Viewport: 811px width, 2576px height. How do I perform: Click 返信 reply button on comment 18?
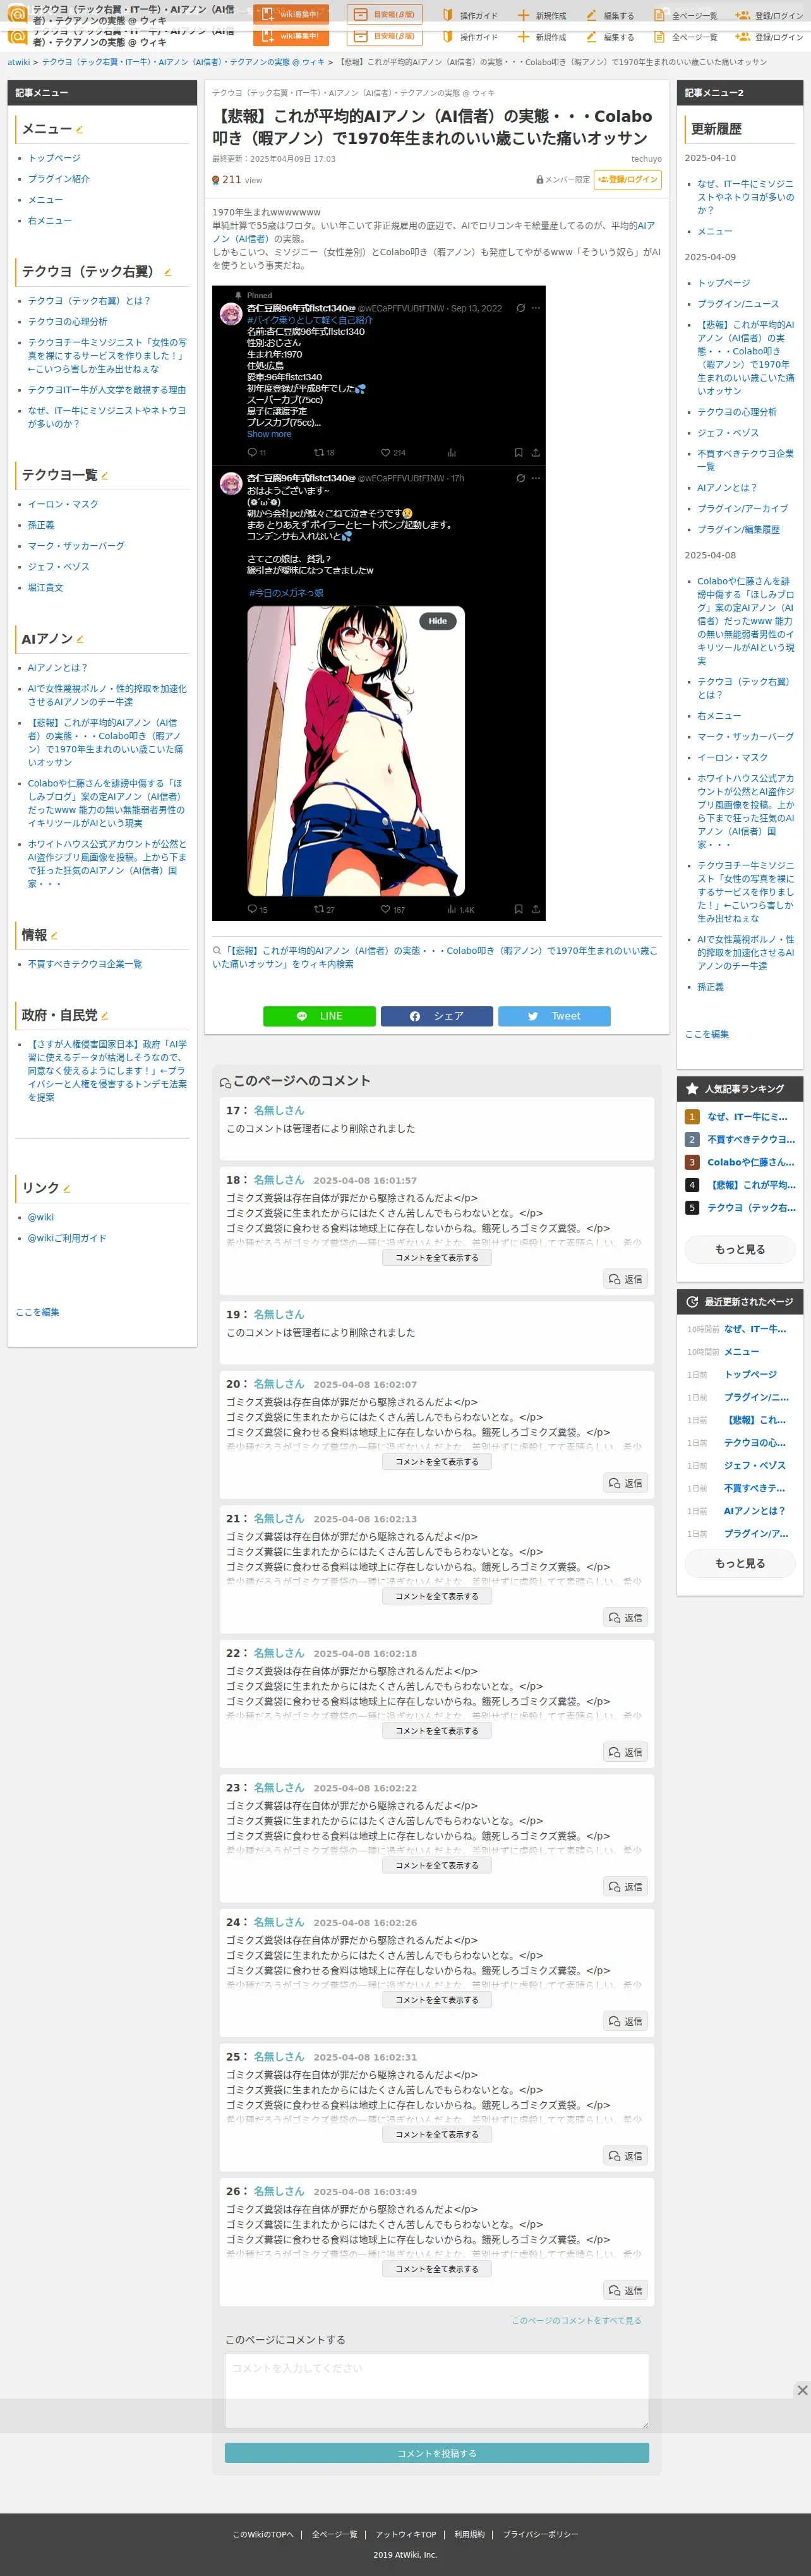click(x=626, y=1279)
